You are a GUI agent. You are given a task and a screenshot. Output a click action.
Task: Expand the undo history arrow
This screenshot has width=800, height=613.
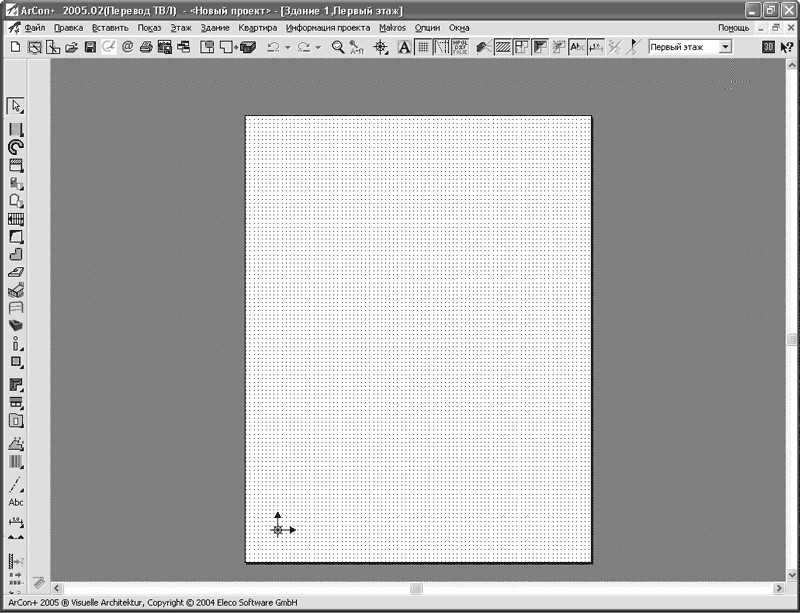[287, 48]
